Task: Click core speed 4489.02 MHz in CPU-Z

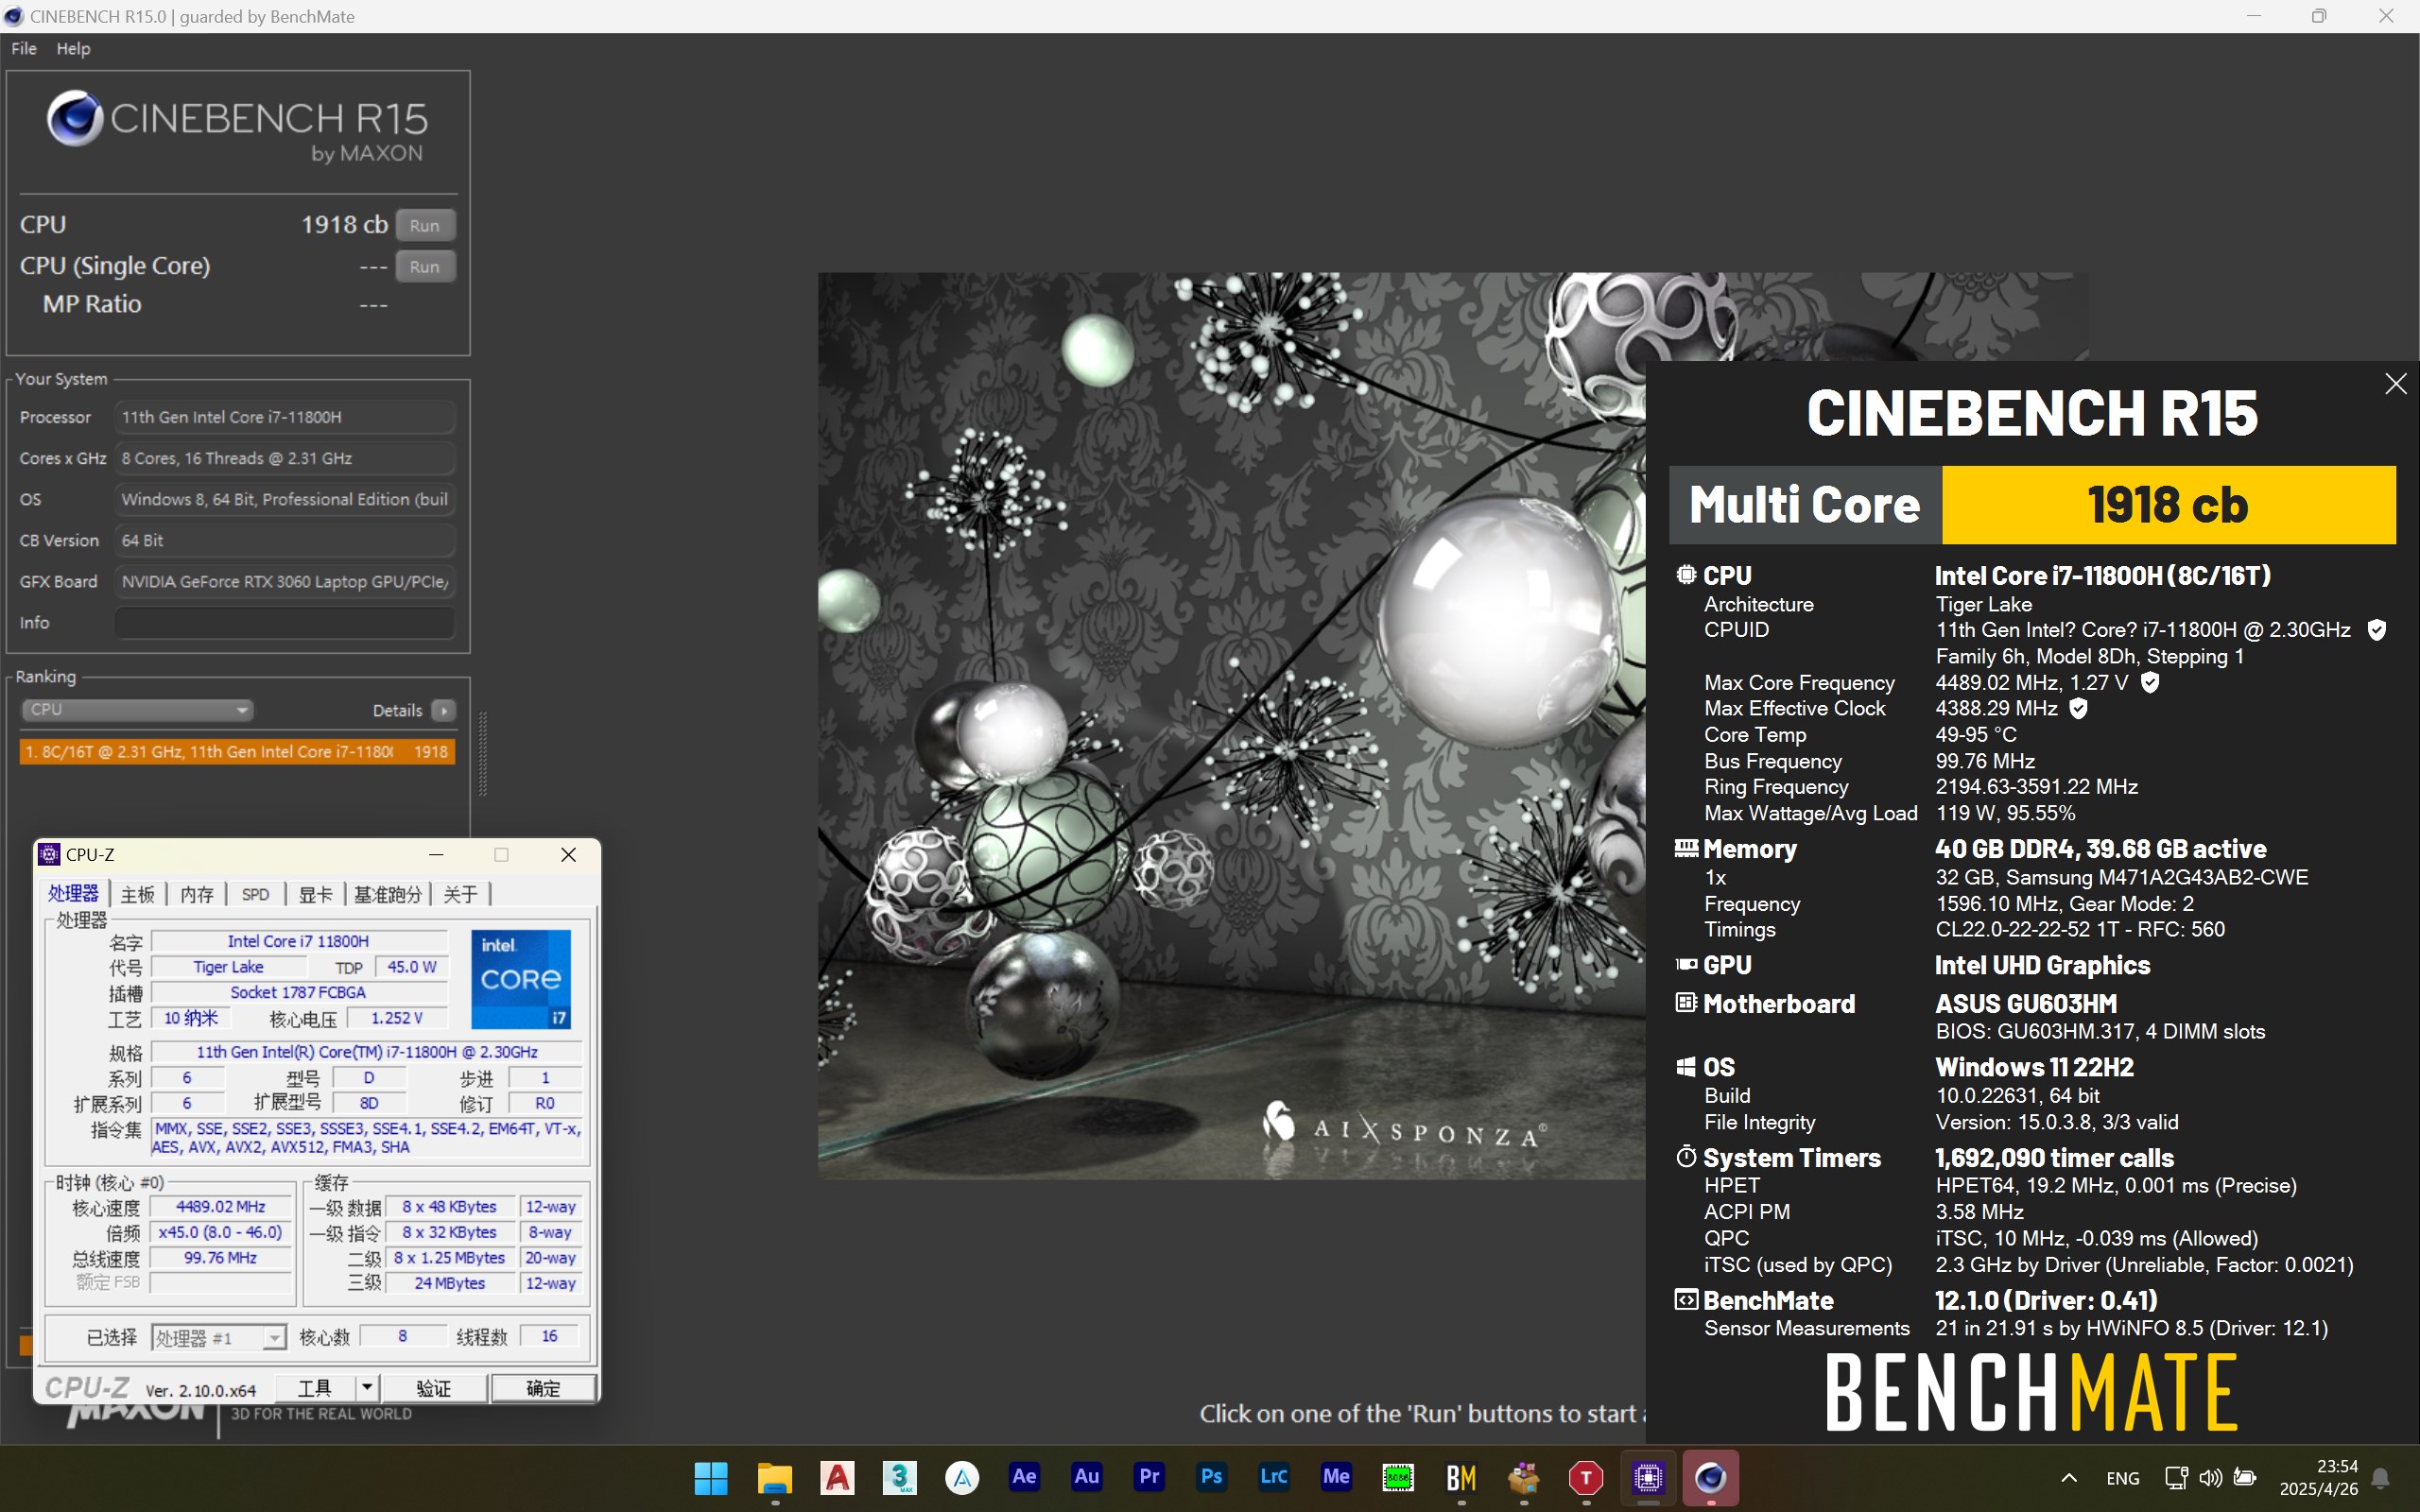Action: coord(221,1207)
